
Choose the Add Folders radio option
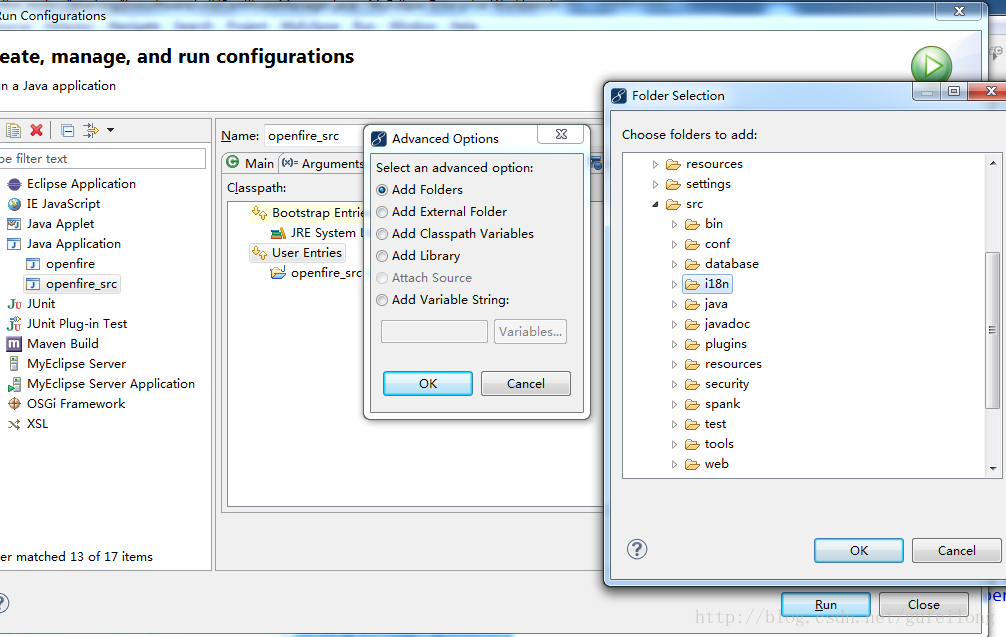pyautogui.click(x=420, y=190)
